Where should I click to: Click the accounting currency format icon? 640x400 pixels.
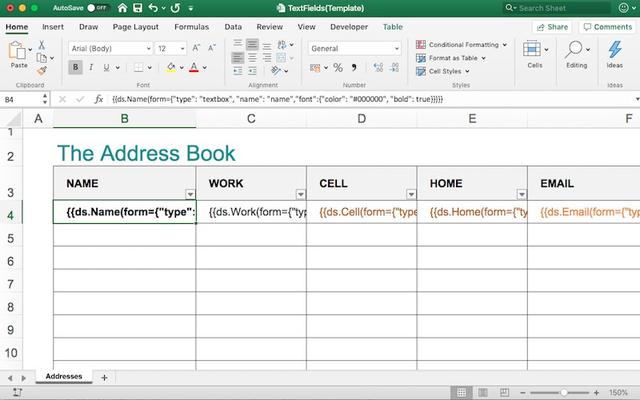tap(315, 68)
